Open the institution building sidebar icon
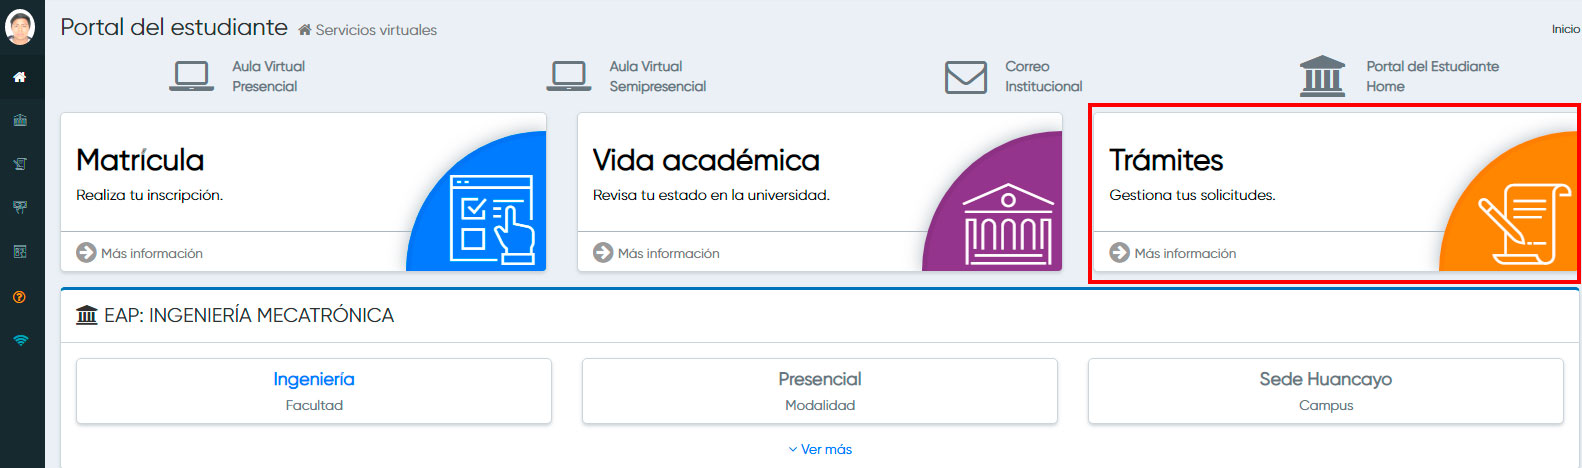This screenshot has height=468, width=1582. 20,121
